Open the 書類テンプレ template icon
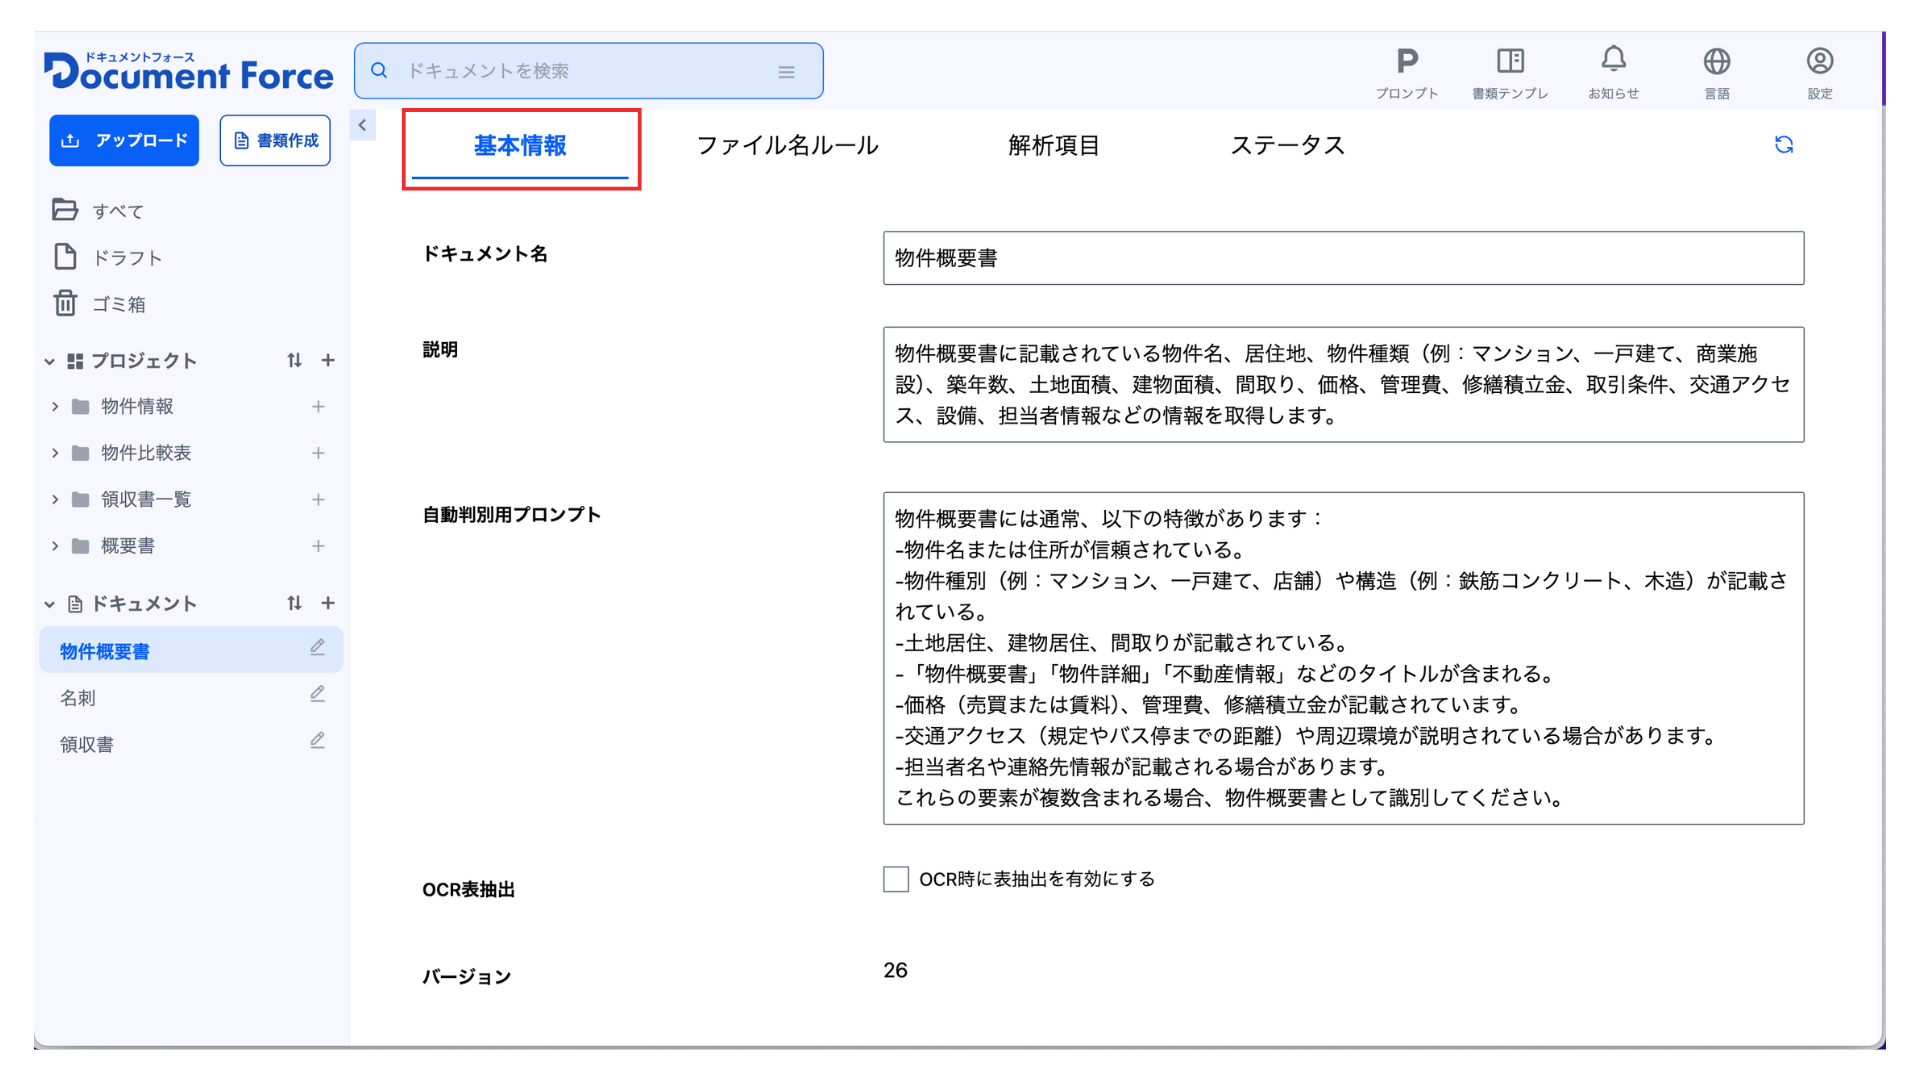 [1510, 72]
